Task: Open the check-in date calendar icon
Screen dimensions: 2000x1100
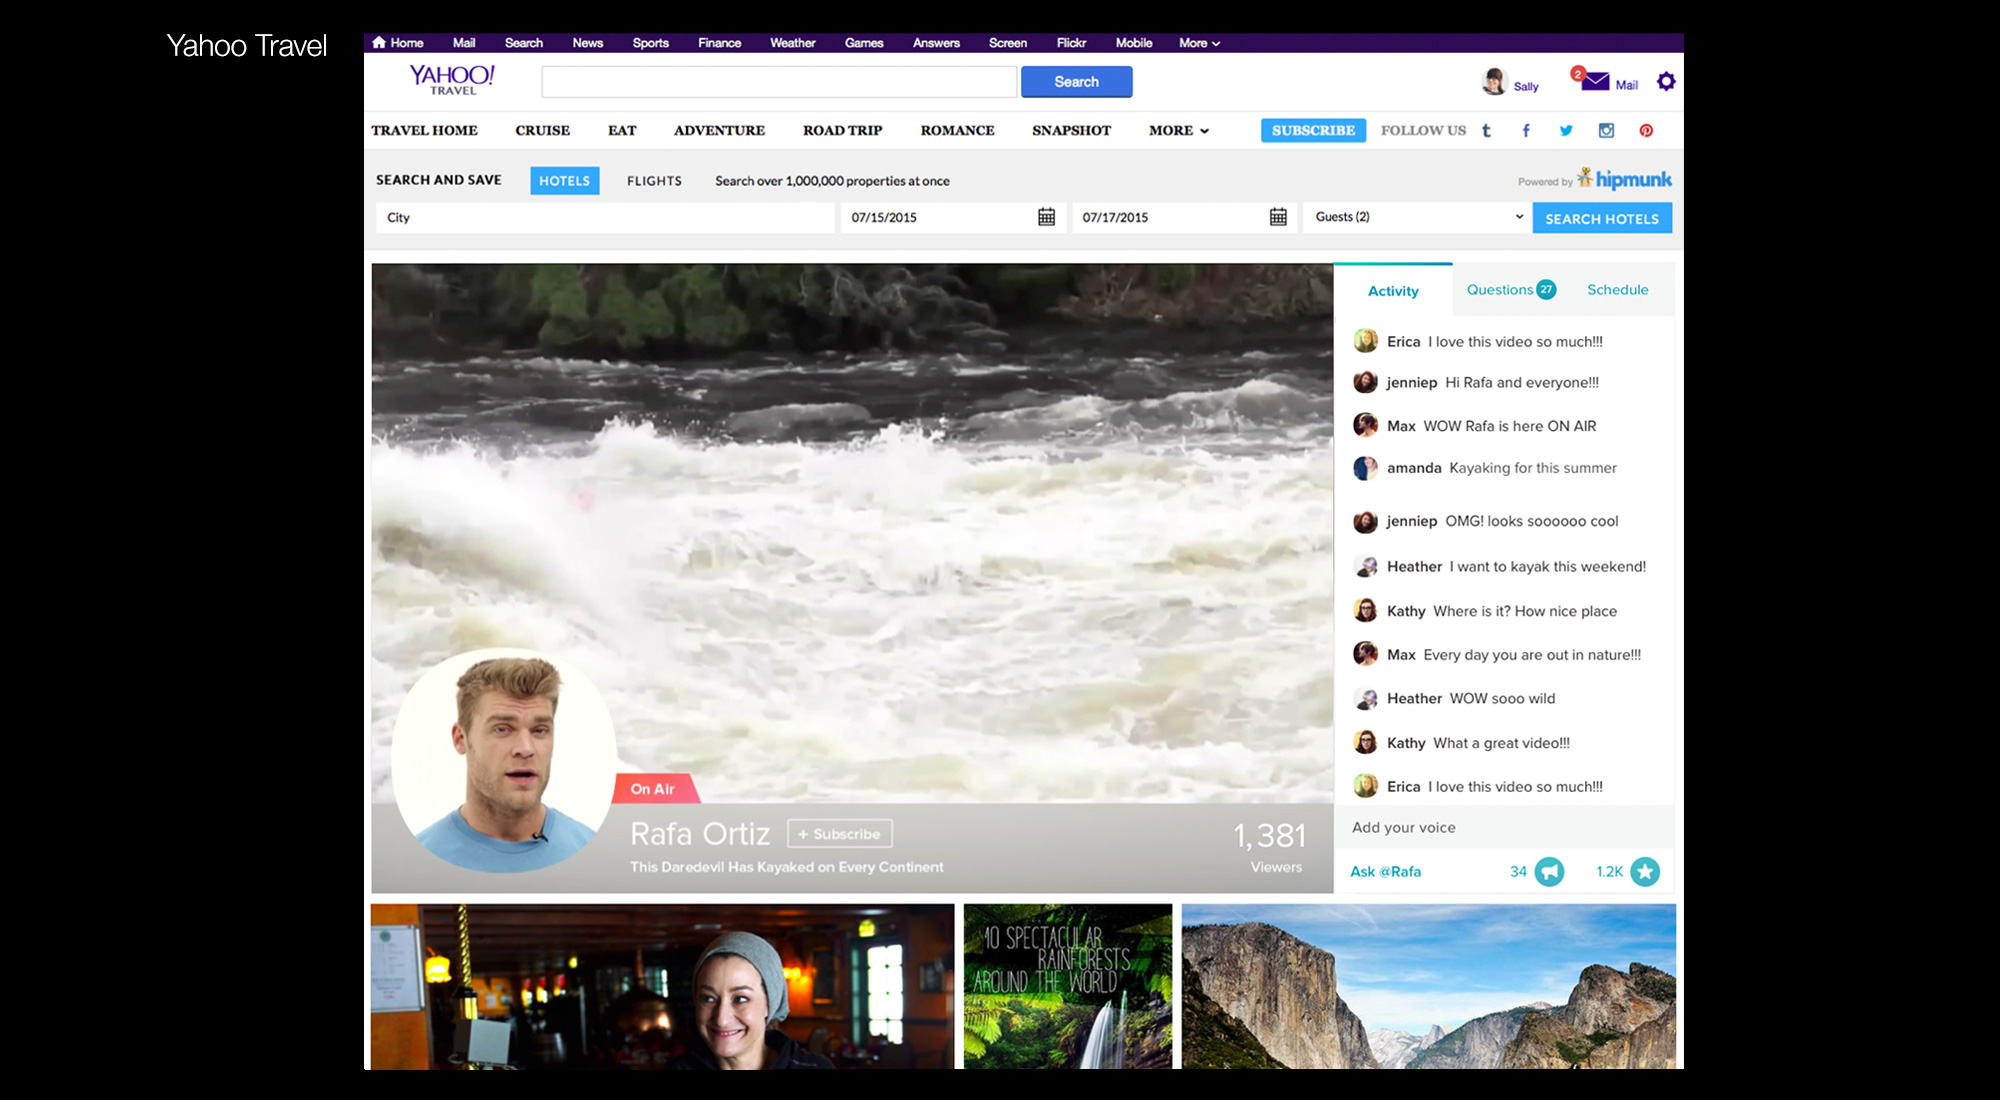Action: [x=1046, y=217]
